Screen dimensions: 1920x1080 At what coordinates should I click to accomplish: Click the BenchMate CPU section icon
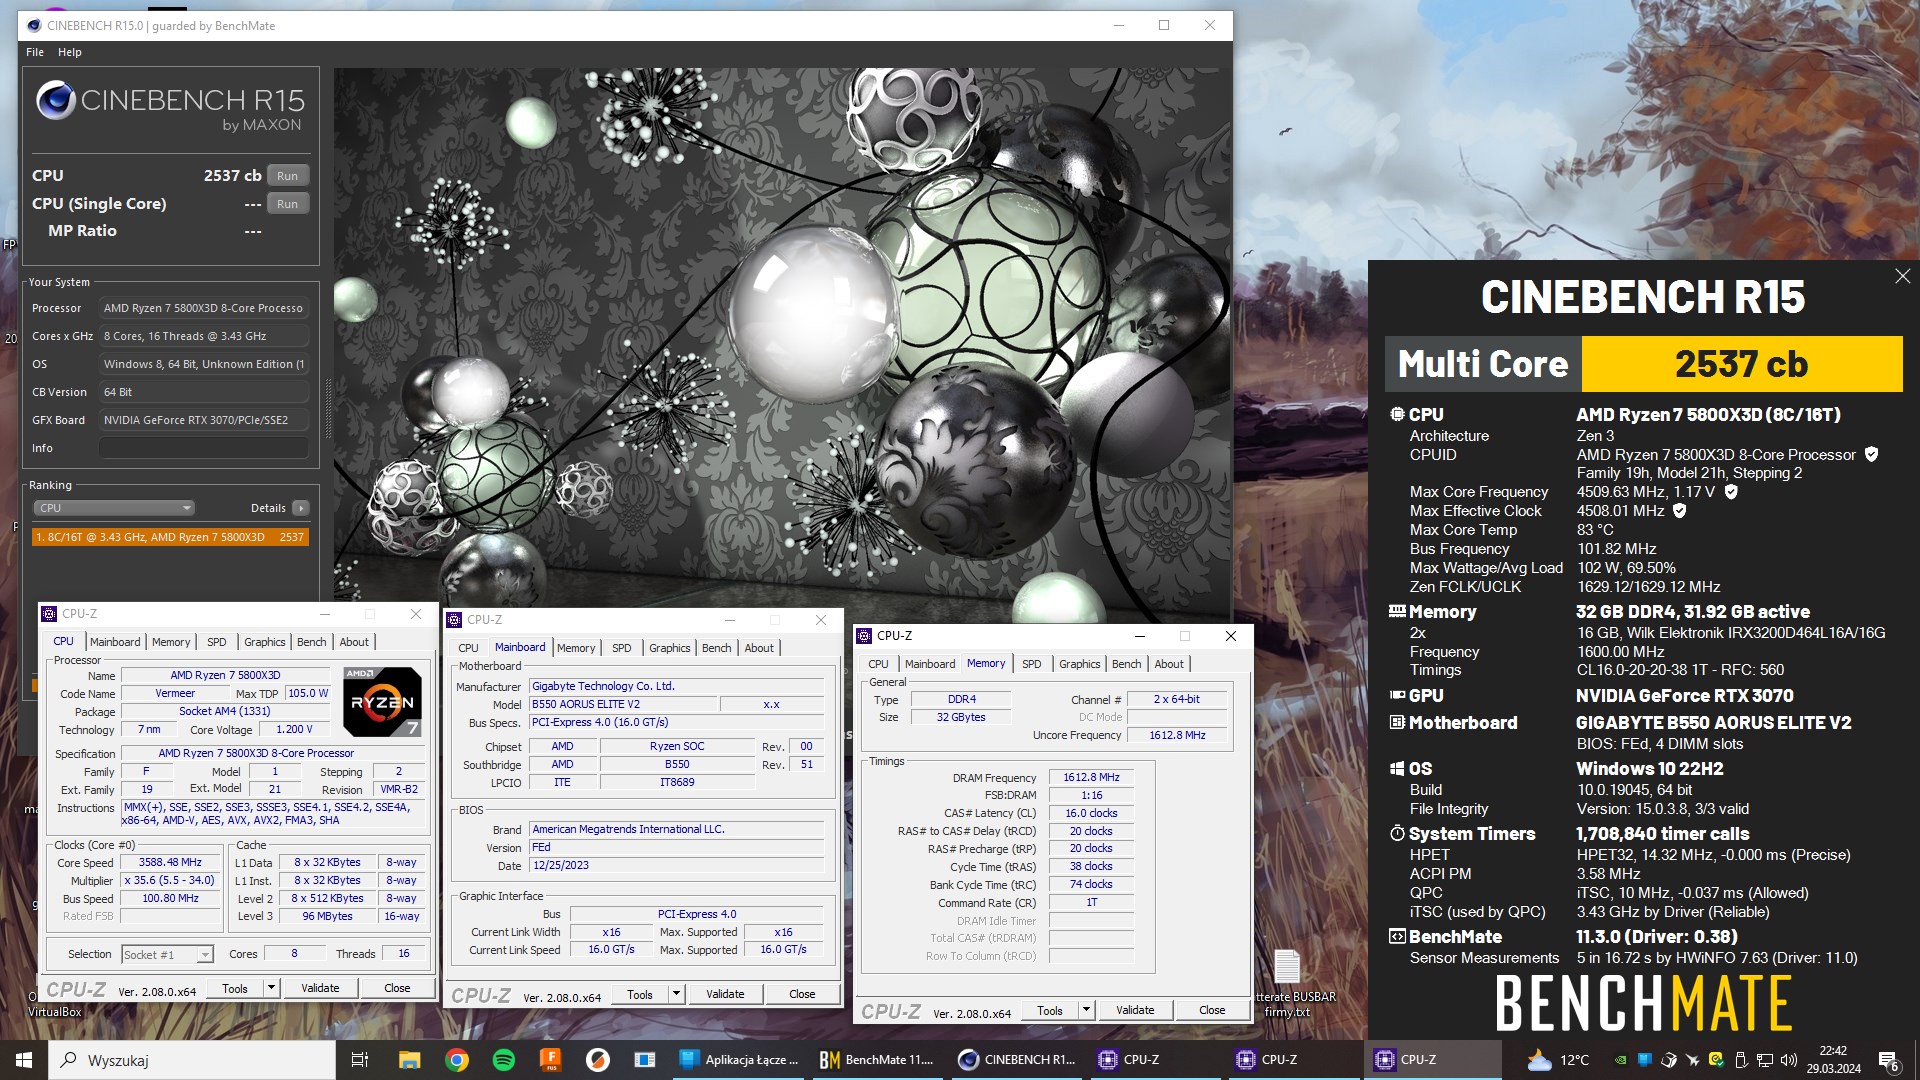click(x=1397, y=414)
